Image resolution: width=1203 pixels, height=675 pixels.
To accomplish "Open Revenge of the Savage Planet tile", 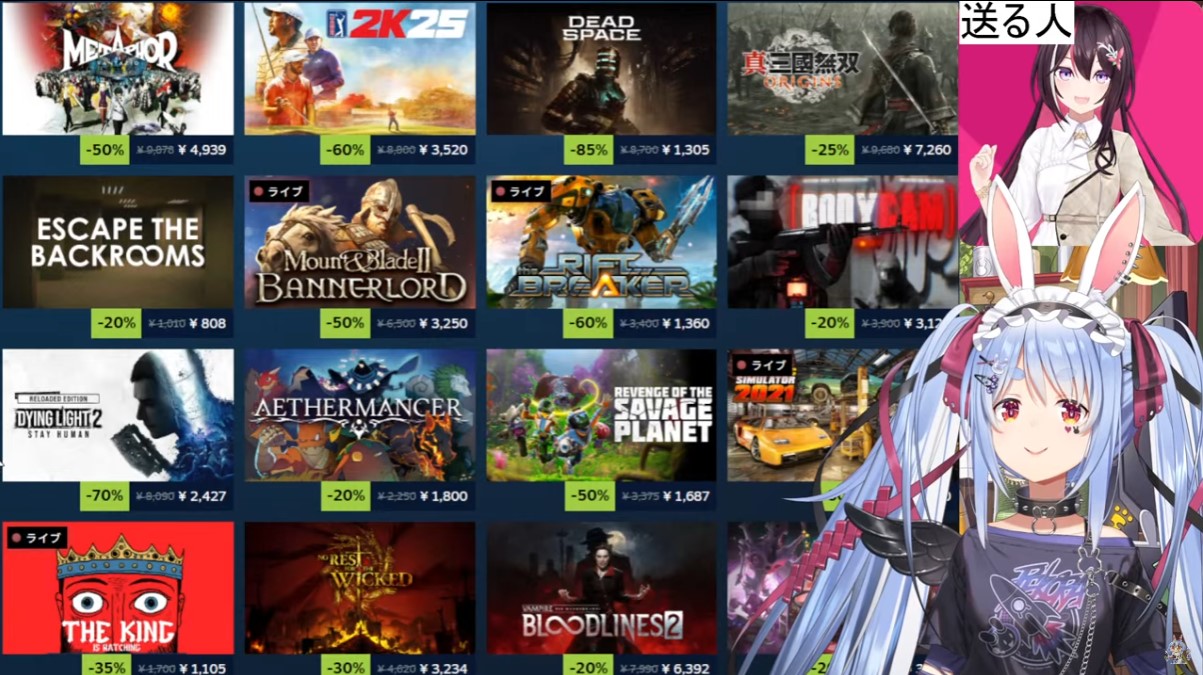I will point(601,415).
